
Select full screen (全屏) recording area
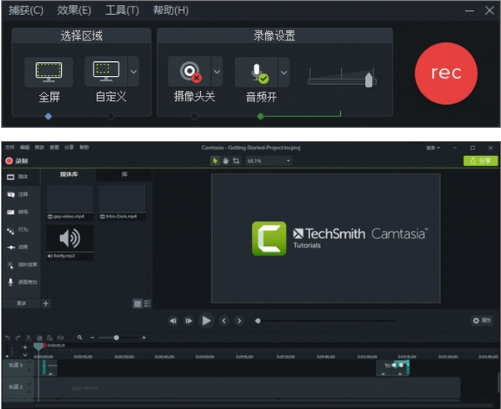[x=49, y=72]
